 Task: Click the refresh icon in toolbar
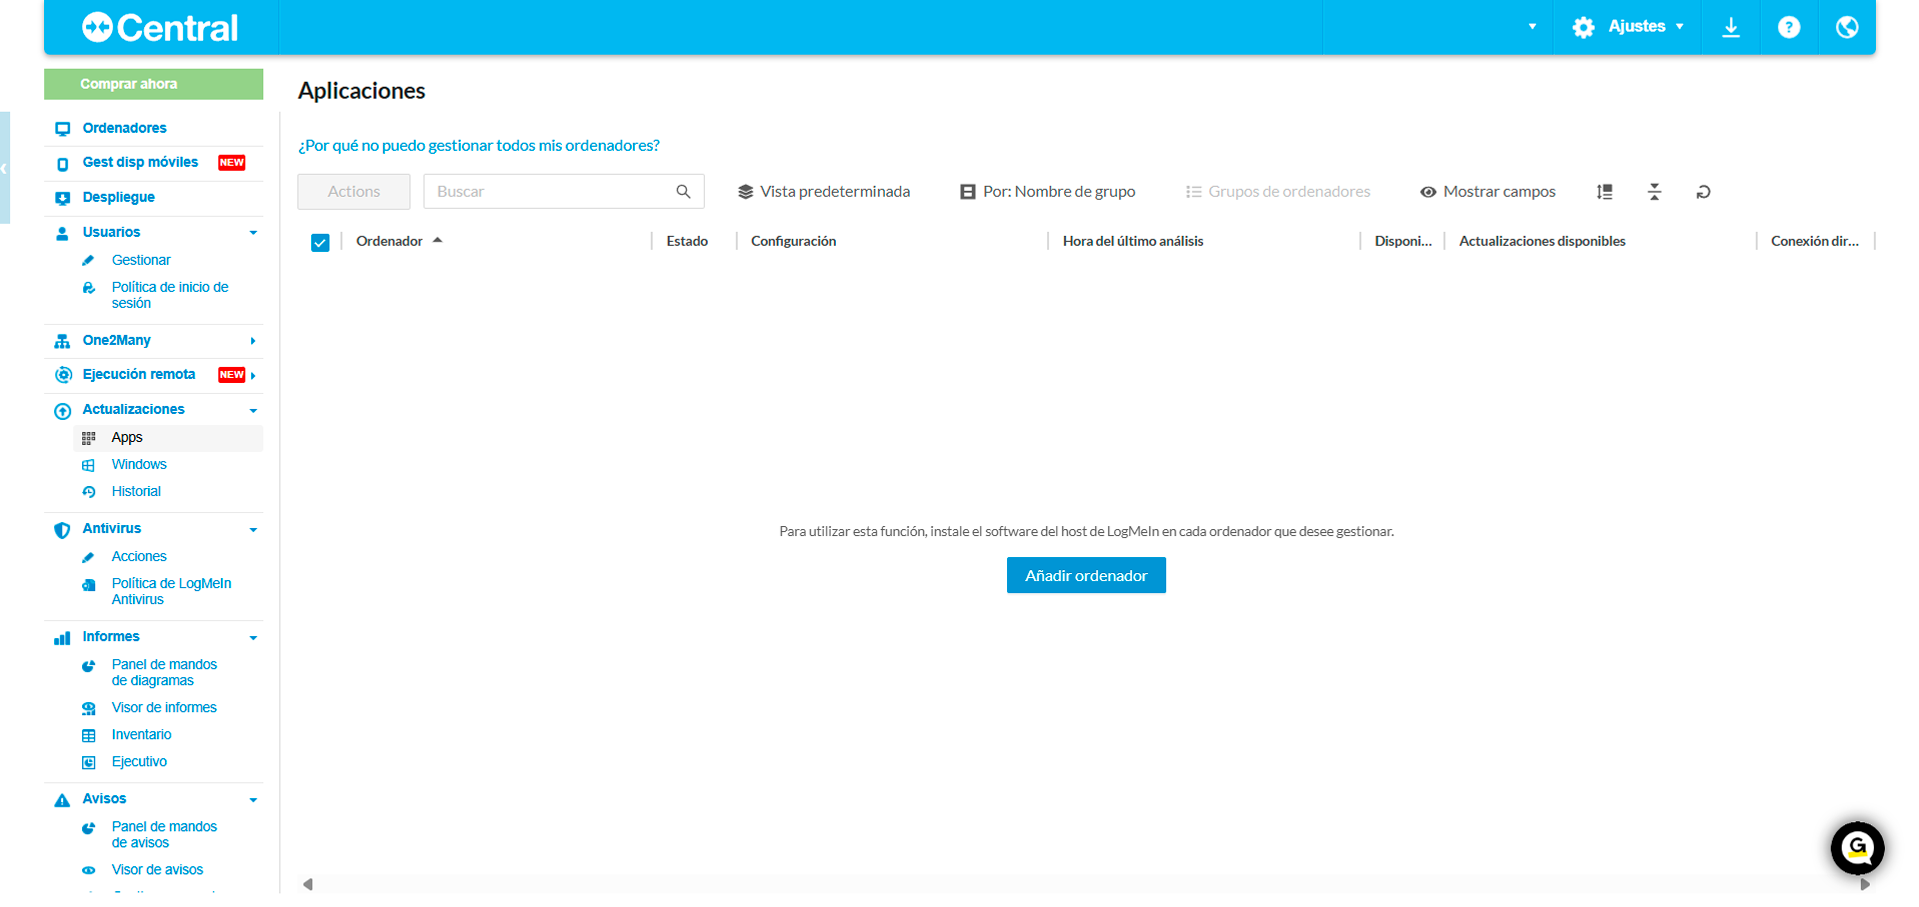pos(1703,192)
